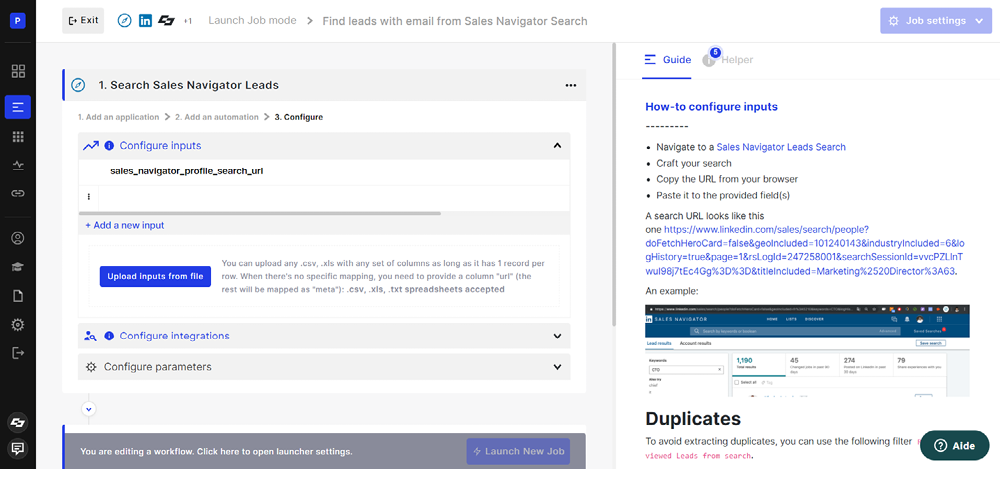Screen dimensions: 1000x485
Task: Click the LinkedIn icon in top bar
Action: [x=145, y=20]
